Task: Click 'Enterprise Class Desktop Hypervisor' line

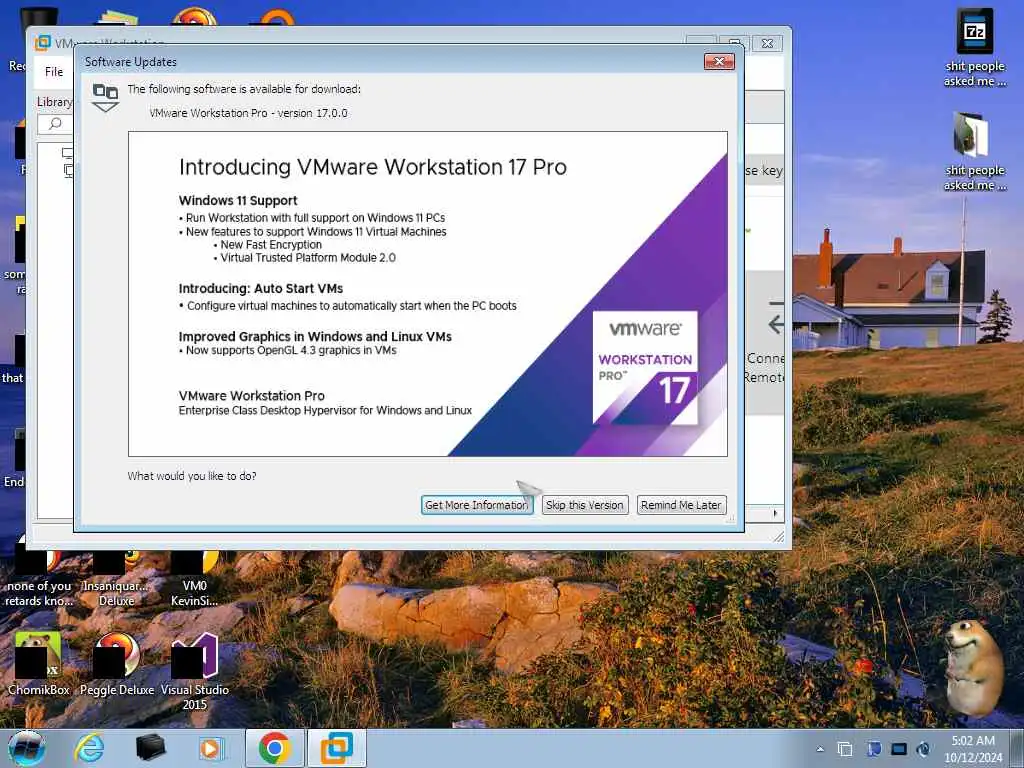Action: point(325,410)
